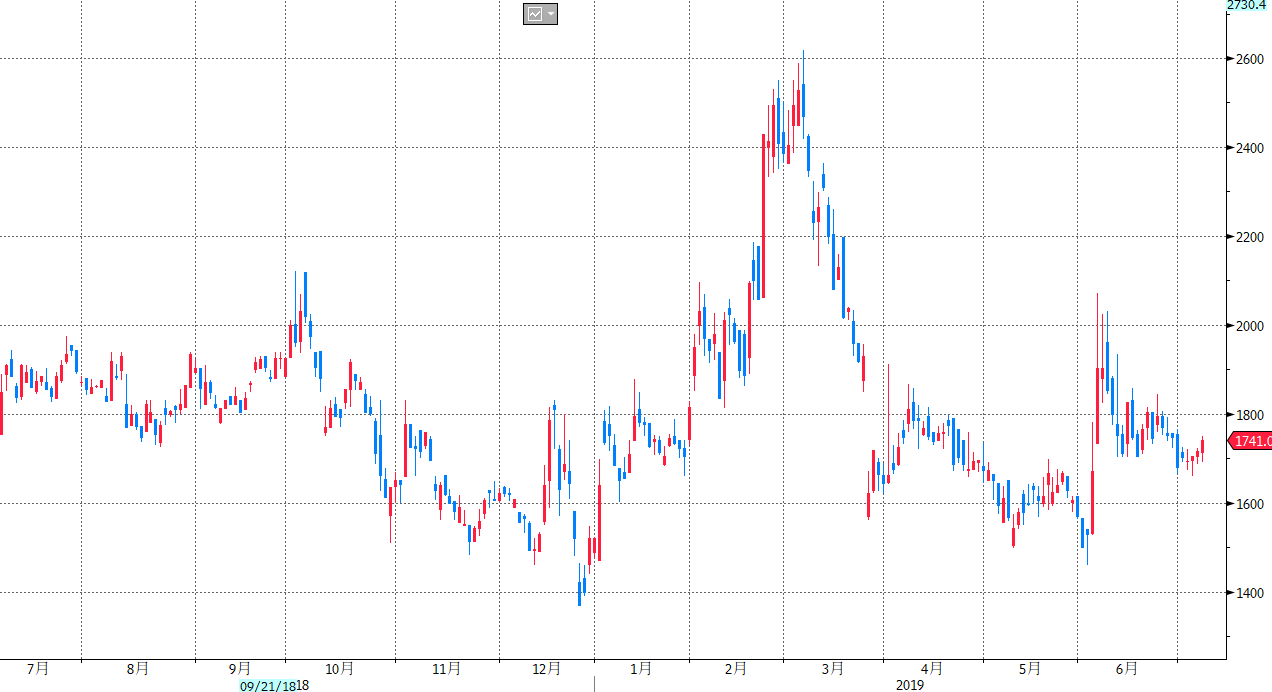Screen dimensions: 1272x692
Task: Select the 5月 label on time axis
Action: point(1031,668)
